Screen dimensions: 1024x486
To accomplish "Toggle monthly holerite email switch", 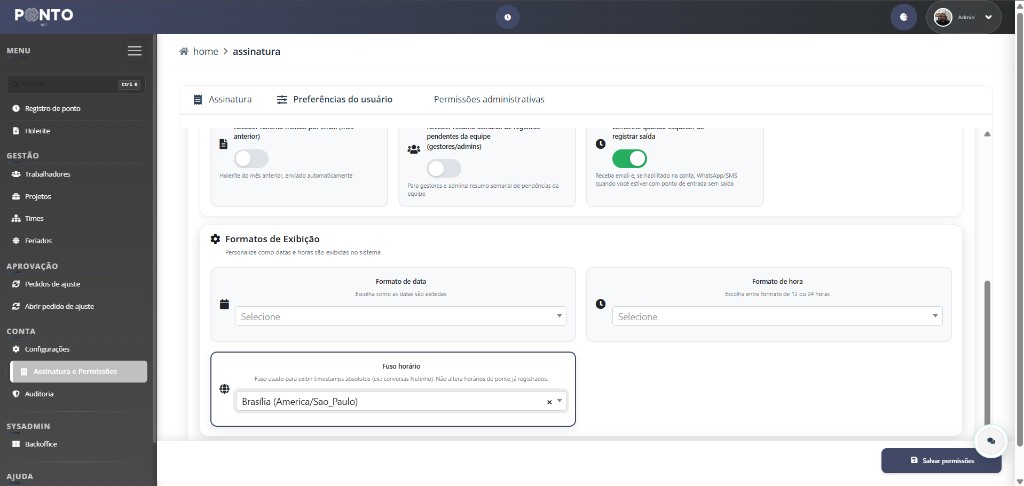I will (251, 159).
